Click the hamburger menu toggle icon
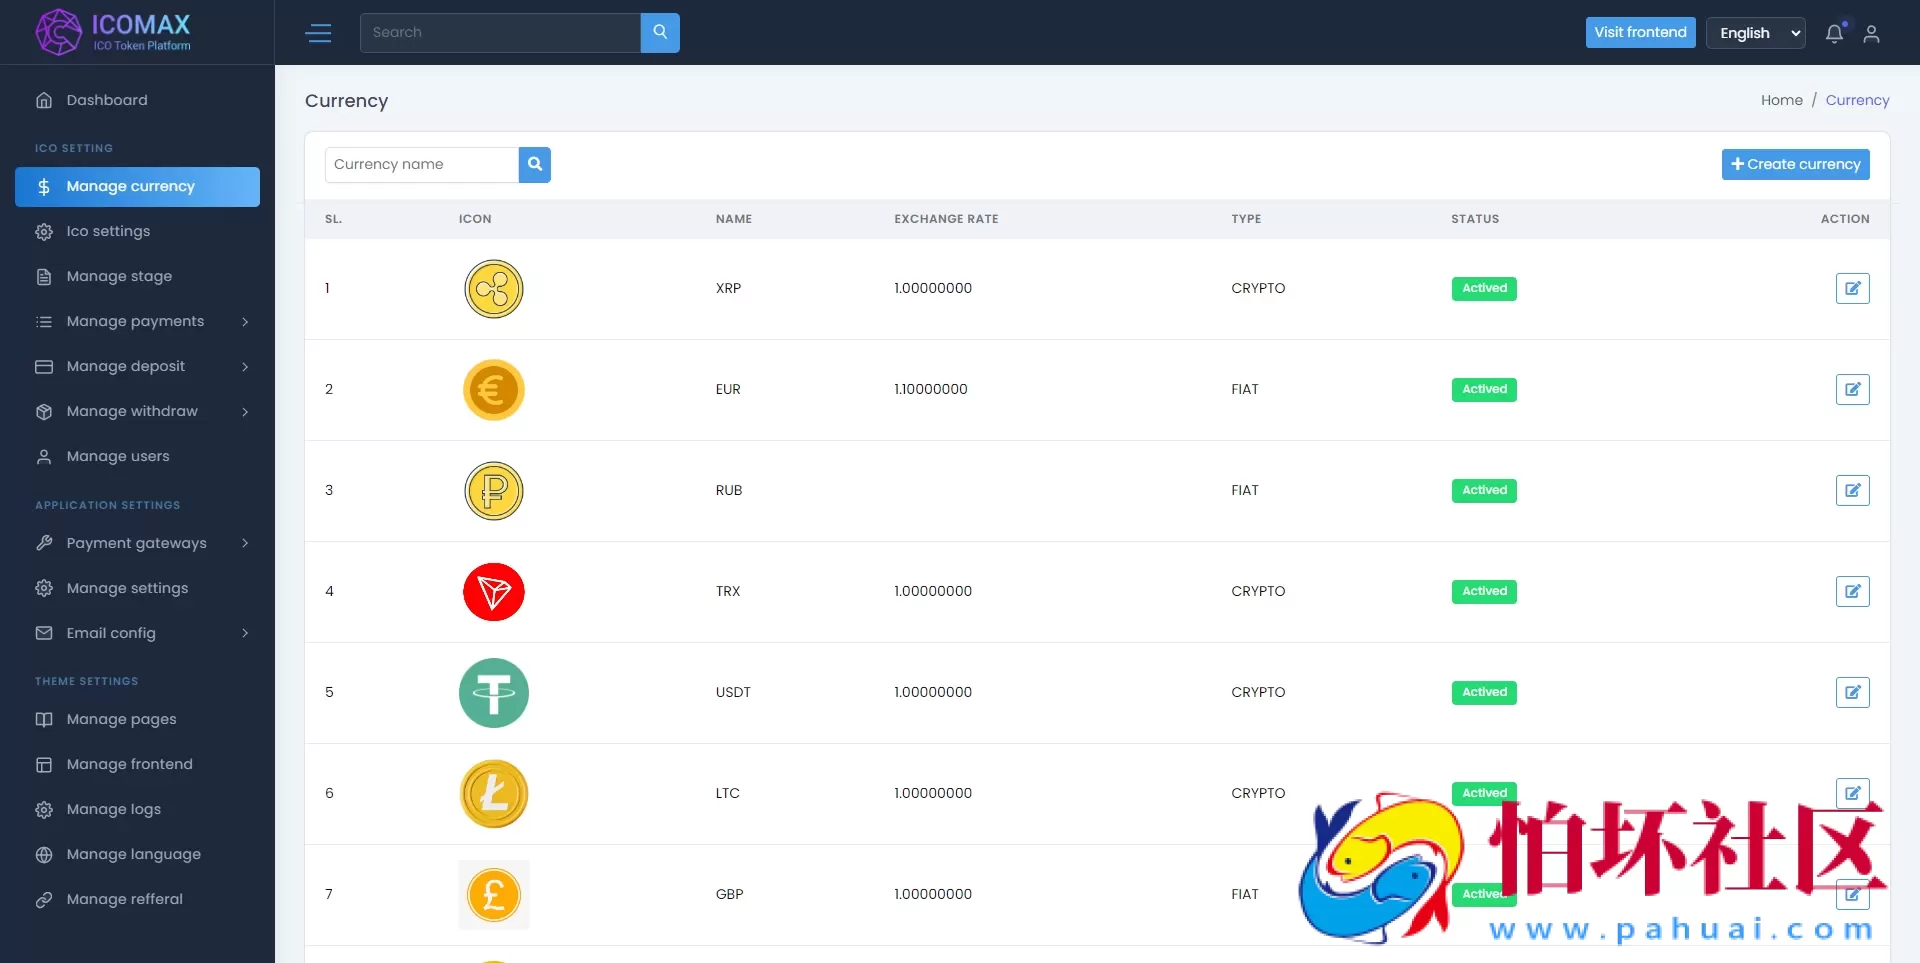This screenshot has width=1920, height=963. coord(318,33)
